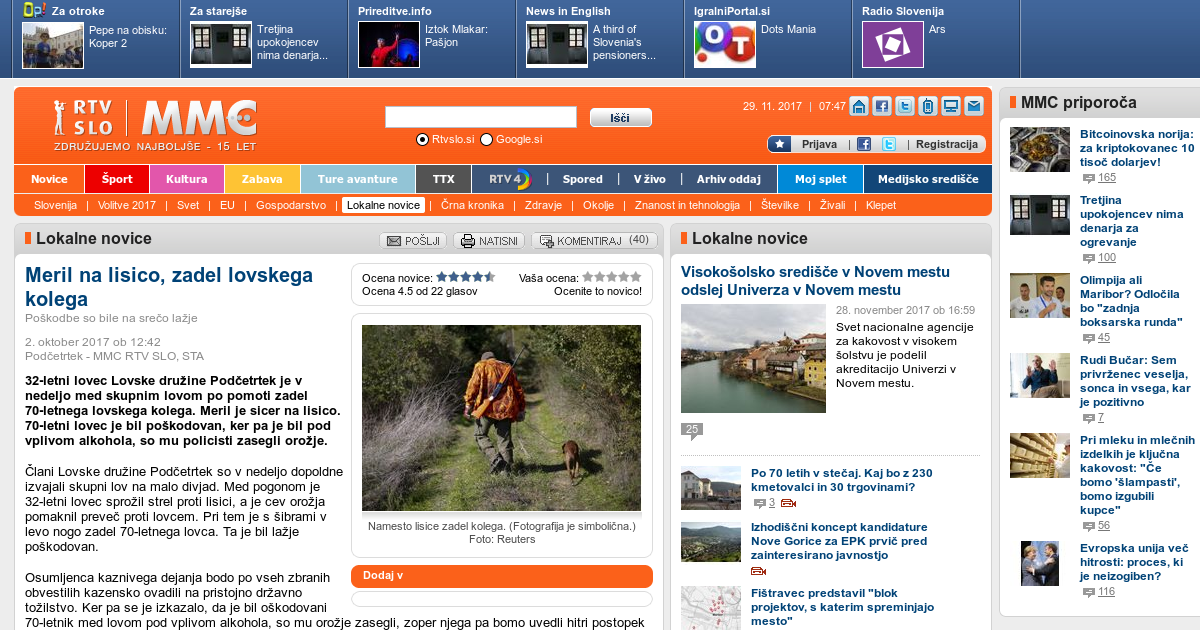This screenshot has width=1200, height=630.
Task: Click the monitor icon in header
Action: pyautogui.click(x=950, y=106)
